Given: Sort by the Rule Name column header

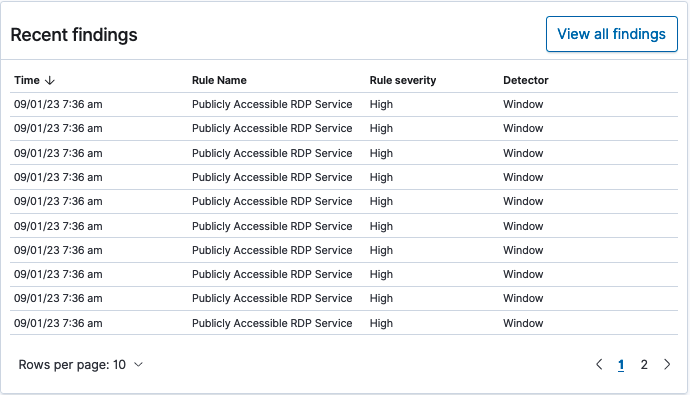Looking at the screenshot, I should pos(219,80).
